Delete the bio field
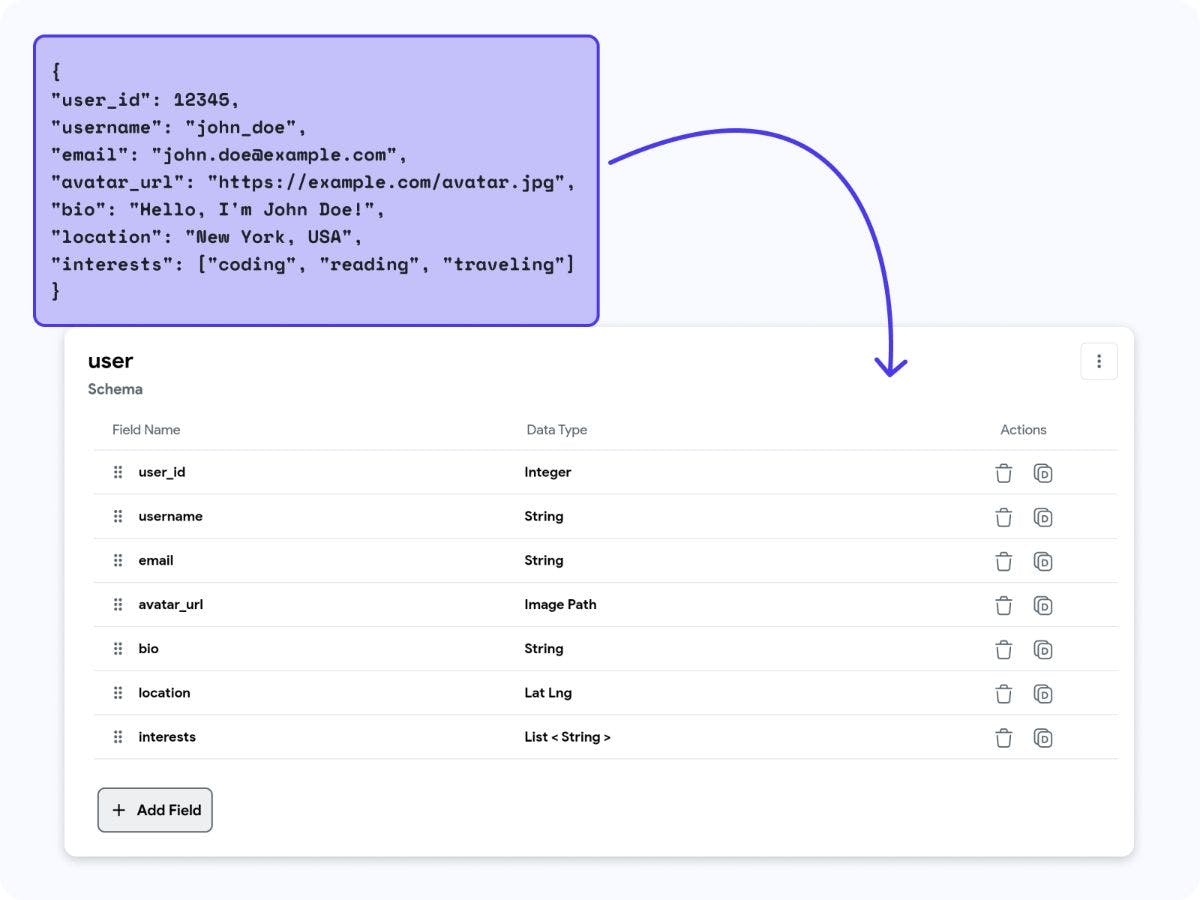1200x900 pixels. tap(1004, 649)
